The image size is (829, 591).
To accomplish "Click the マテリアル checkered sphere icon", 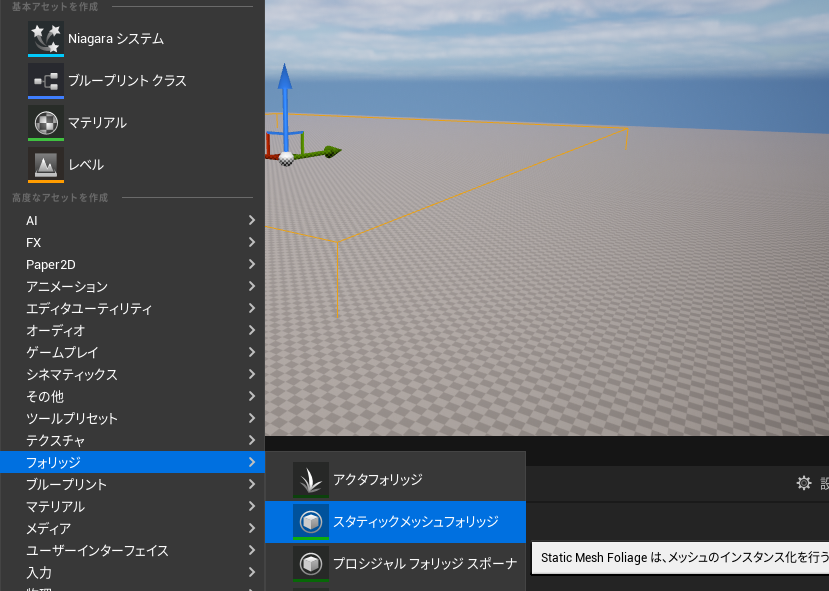I will tap(45, 123).
